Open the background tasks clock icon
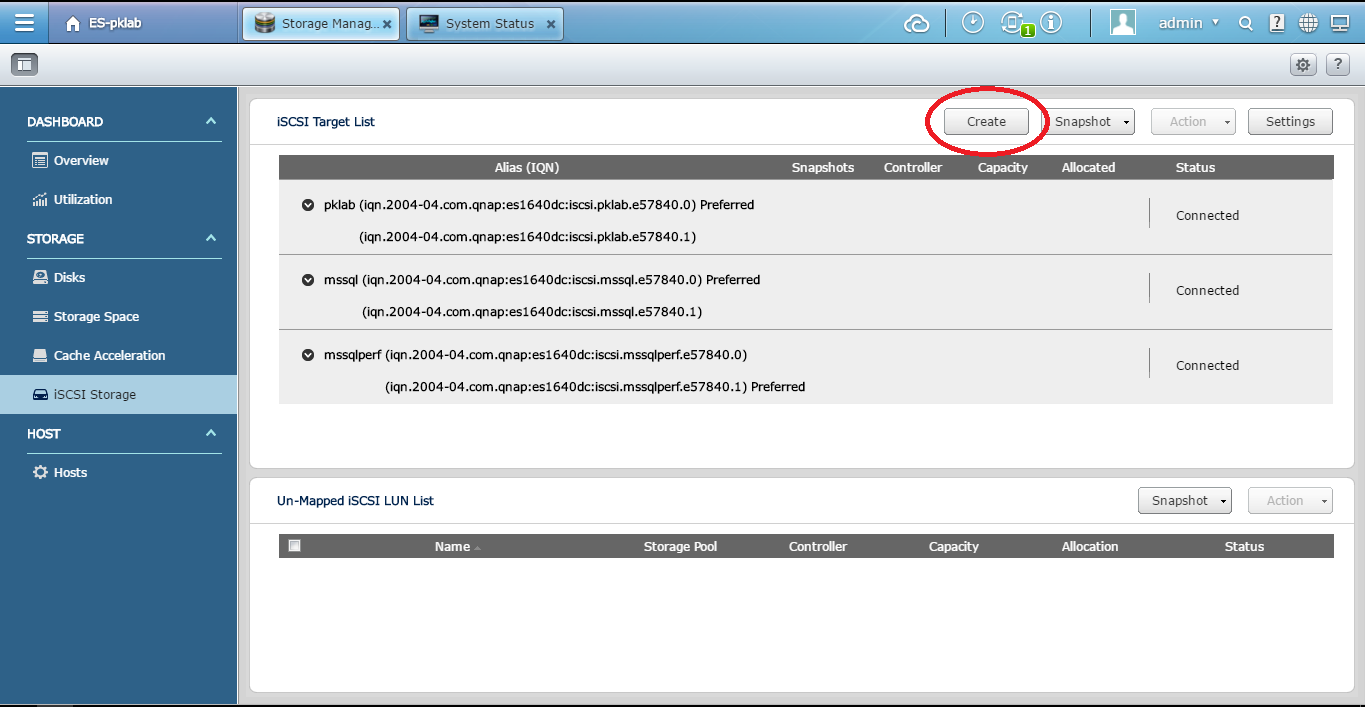The width and height of the screenshot is (1365, 707). pos(972,23)
